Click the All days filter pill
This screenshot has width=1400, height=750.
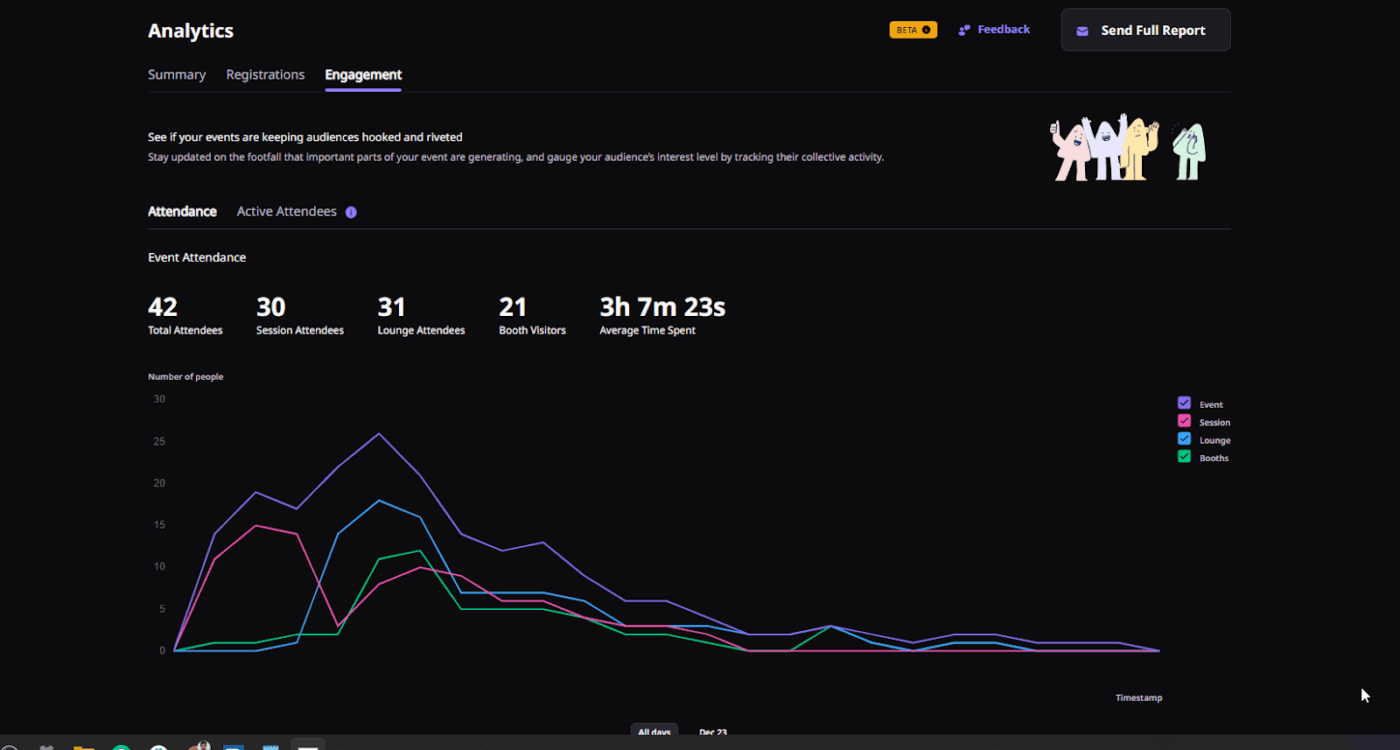[654, 732]
